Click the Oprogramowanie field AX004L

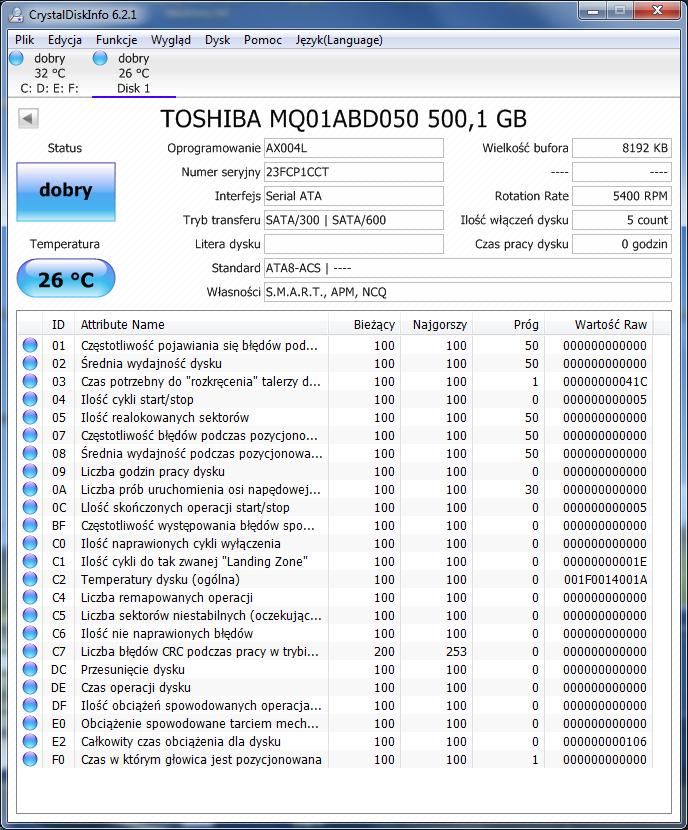click(x=354, y=148)
